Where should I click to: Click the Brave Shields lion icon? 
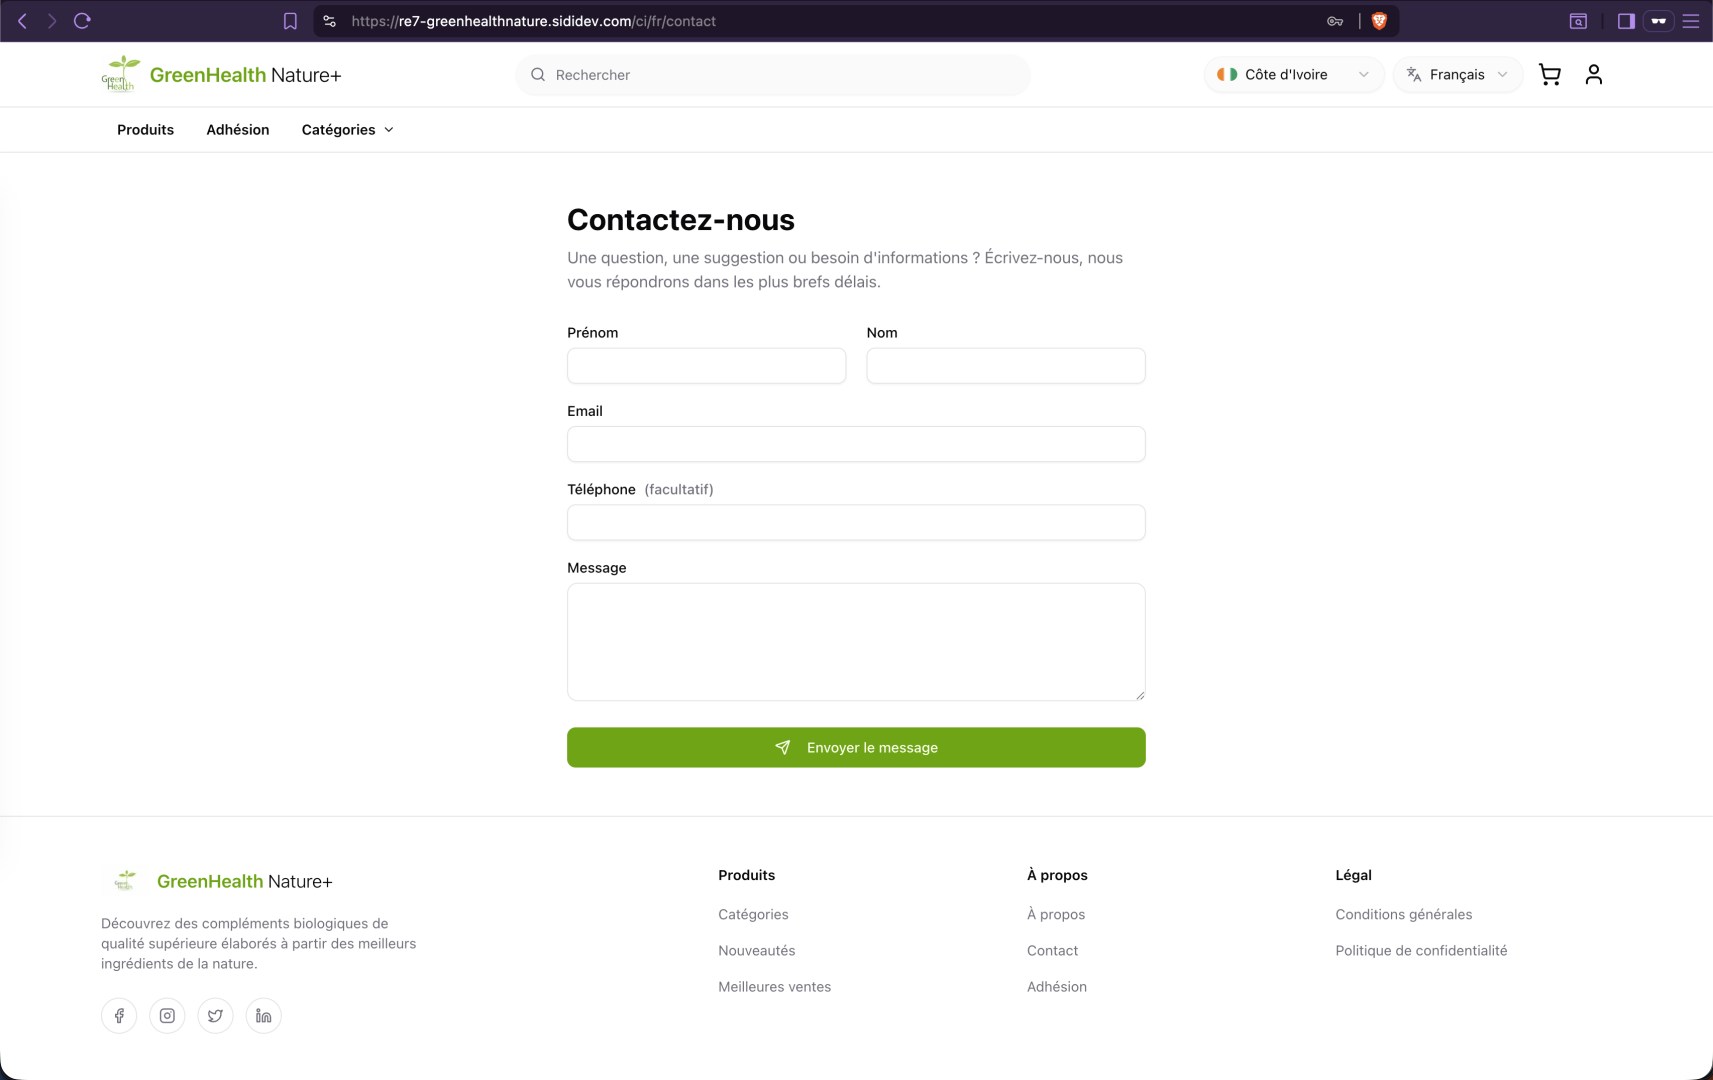tap(1379, 21)
